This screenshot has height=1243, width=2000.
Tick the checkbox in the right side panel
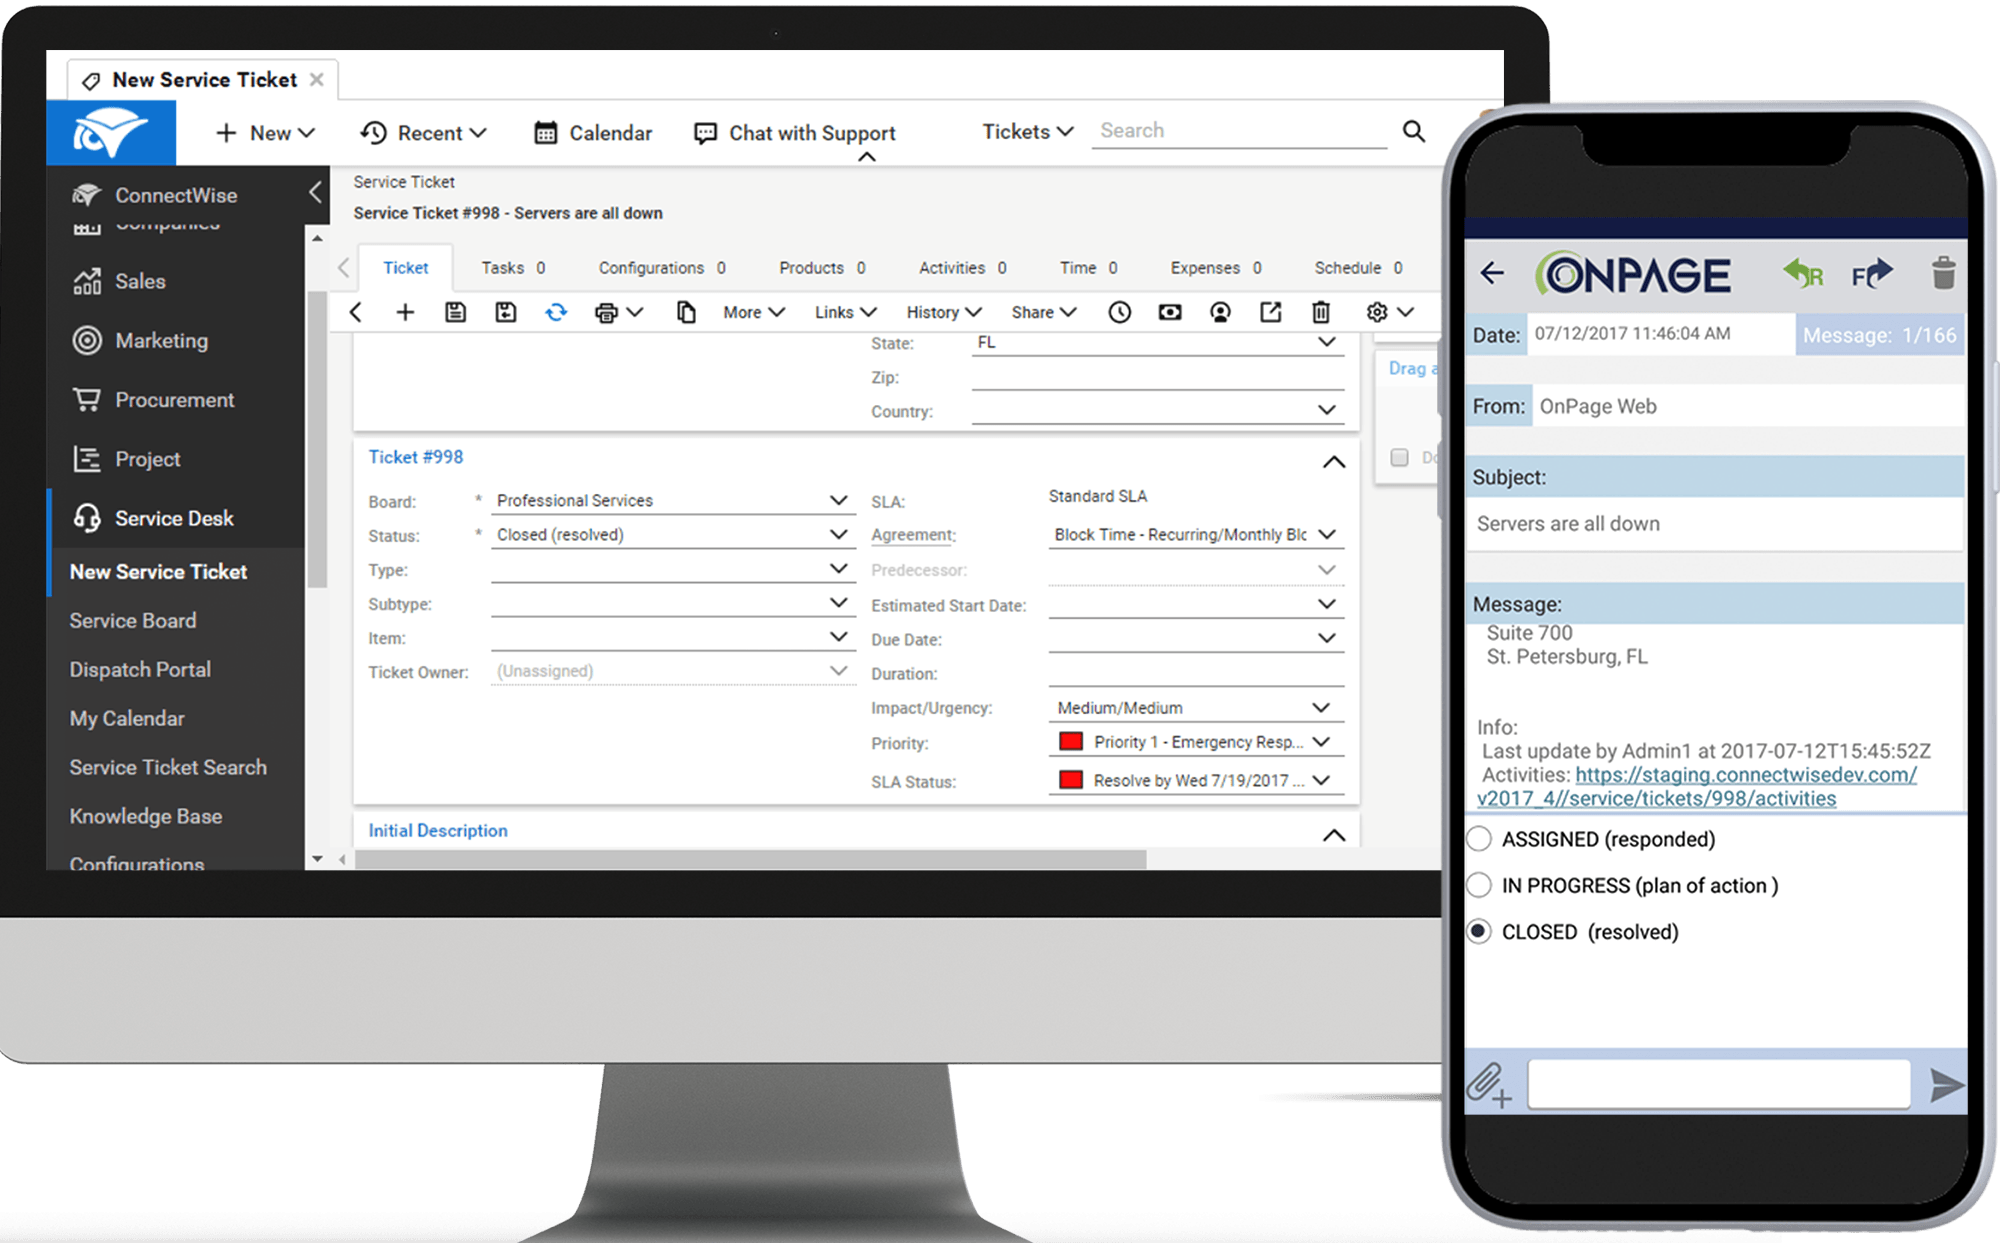[x=1399, y=457]
